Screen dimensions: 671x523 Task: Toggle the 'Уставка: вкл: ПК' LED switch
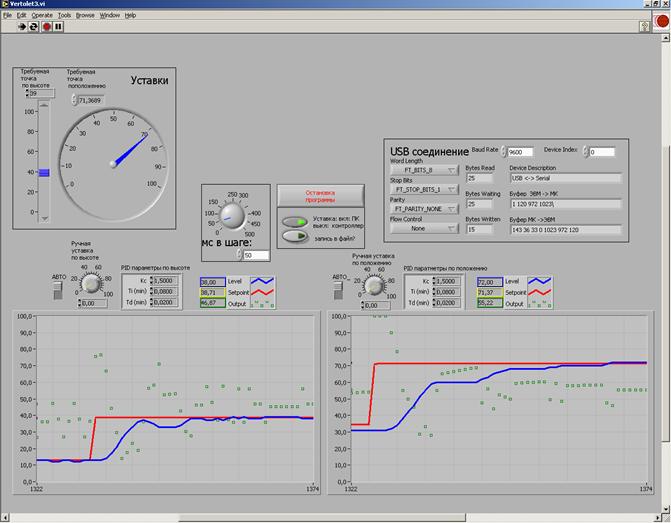click(x=294, y=222)
